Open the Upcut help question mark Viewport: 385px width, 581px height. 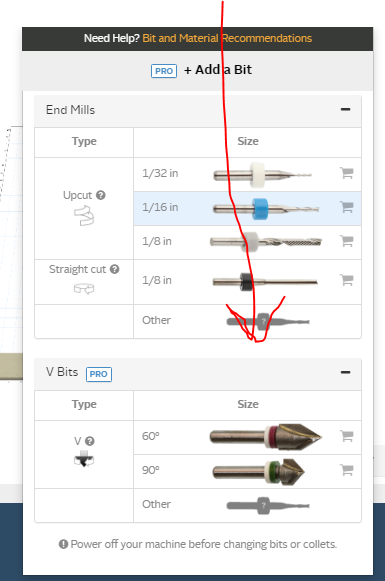(101, 195)
